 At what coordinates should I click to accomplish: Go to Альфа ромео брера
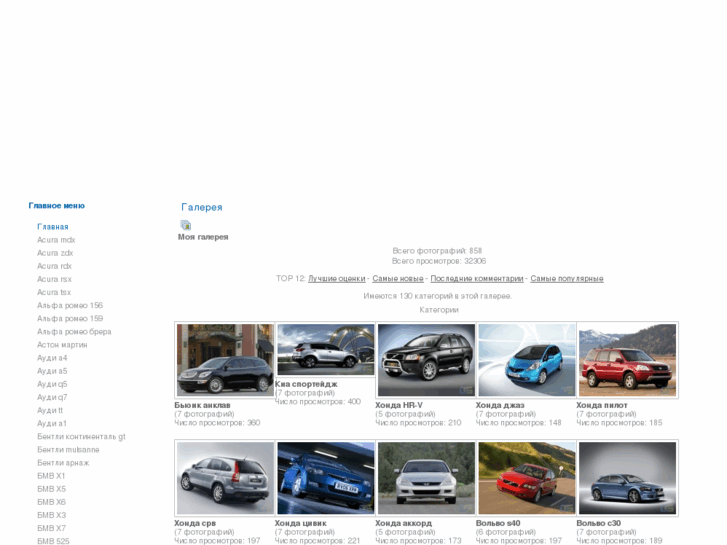[74, 332]
